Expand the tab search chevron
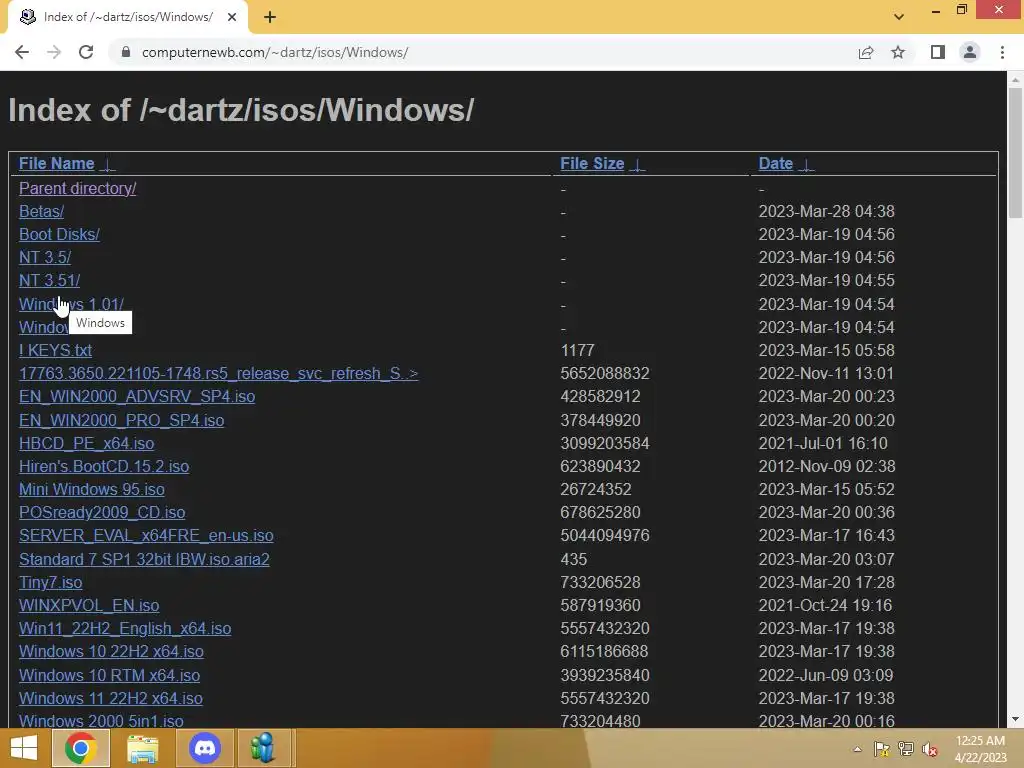 pos(899,17)
